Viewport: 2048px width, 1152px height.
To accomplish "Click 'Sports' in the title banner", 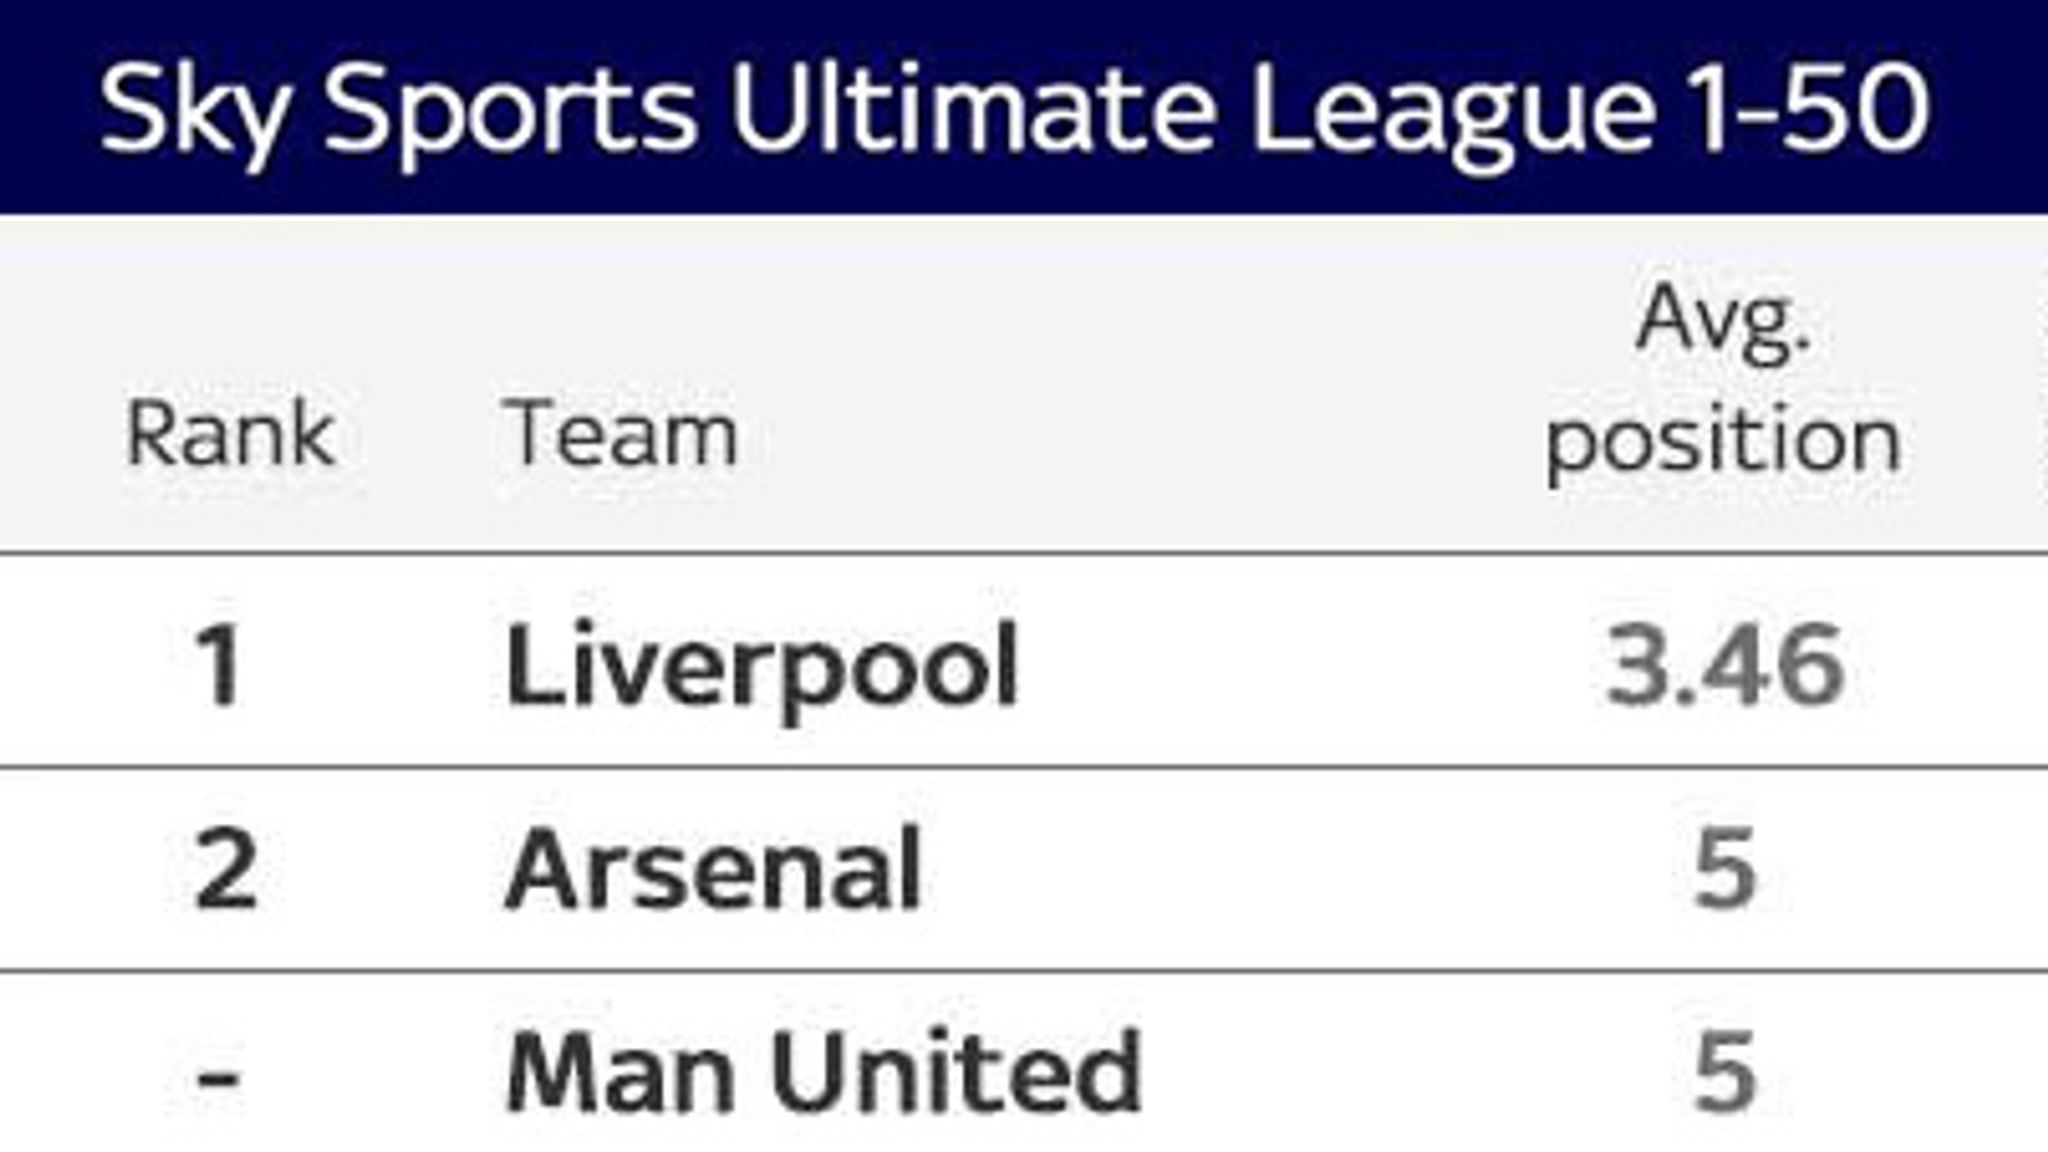I will (510, 110).
